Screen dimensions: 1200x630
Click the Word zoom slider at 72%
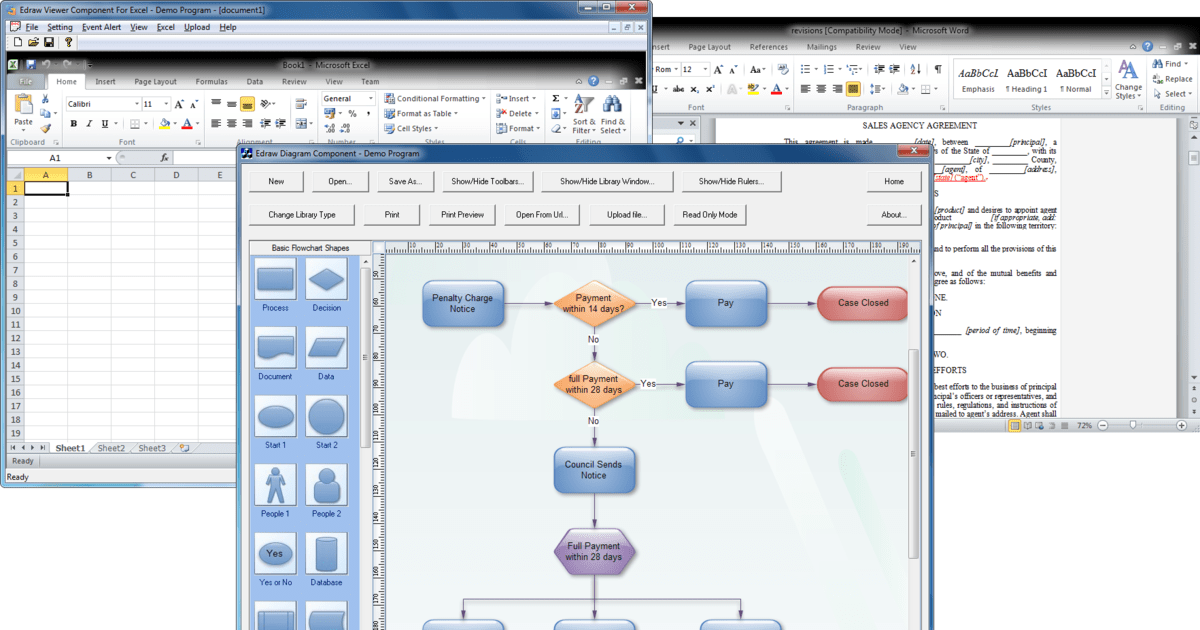click(1132, 425)
